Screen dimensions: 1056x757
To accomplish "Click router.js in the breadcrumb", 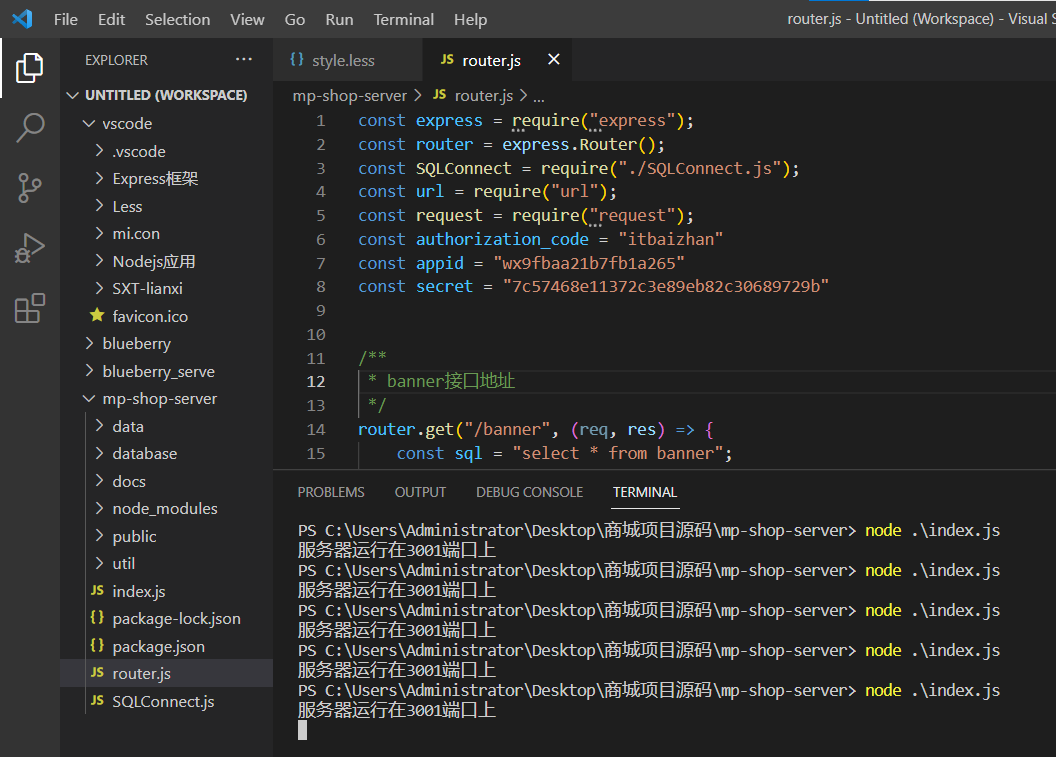I will click(484, 96).
